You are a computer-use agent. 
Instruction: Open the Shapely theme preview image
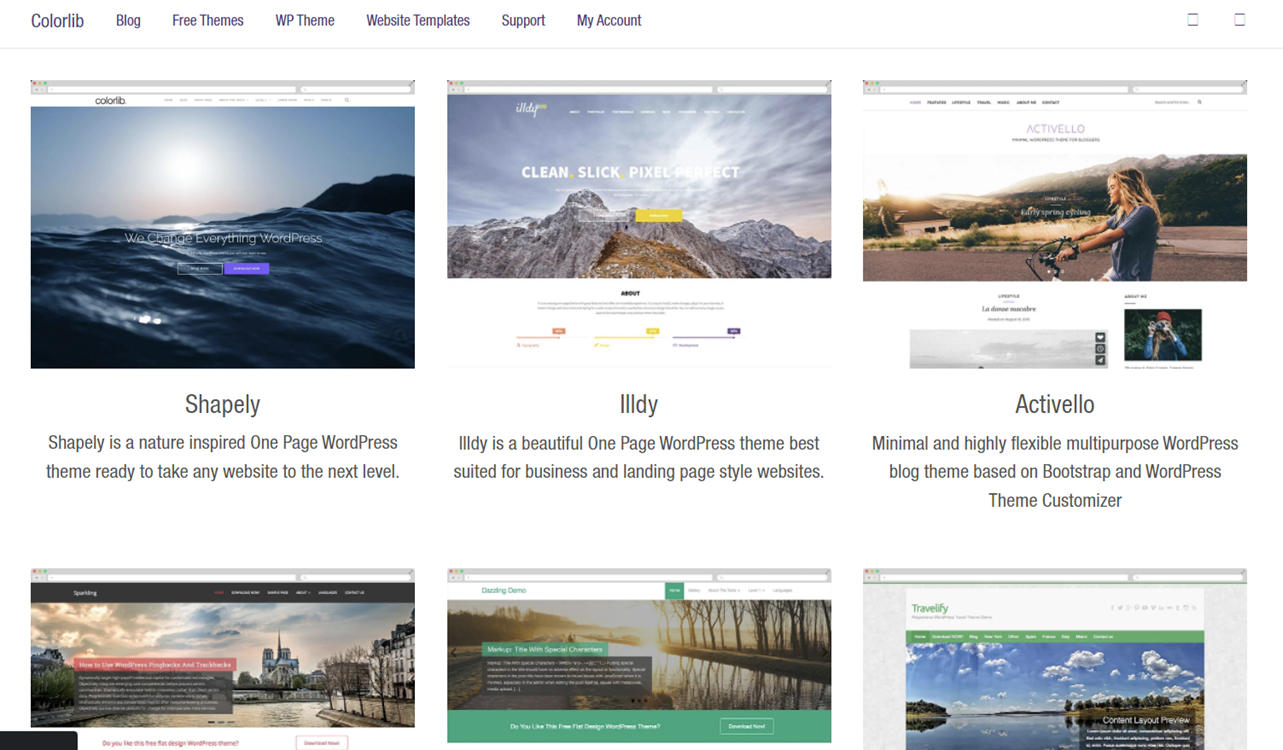click(x=223, y=224)
